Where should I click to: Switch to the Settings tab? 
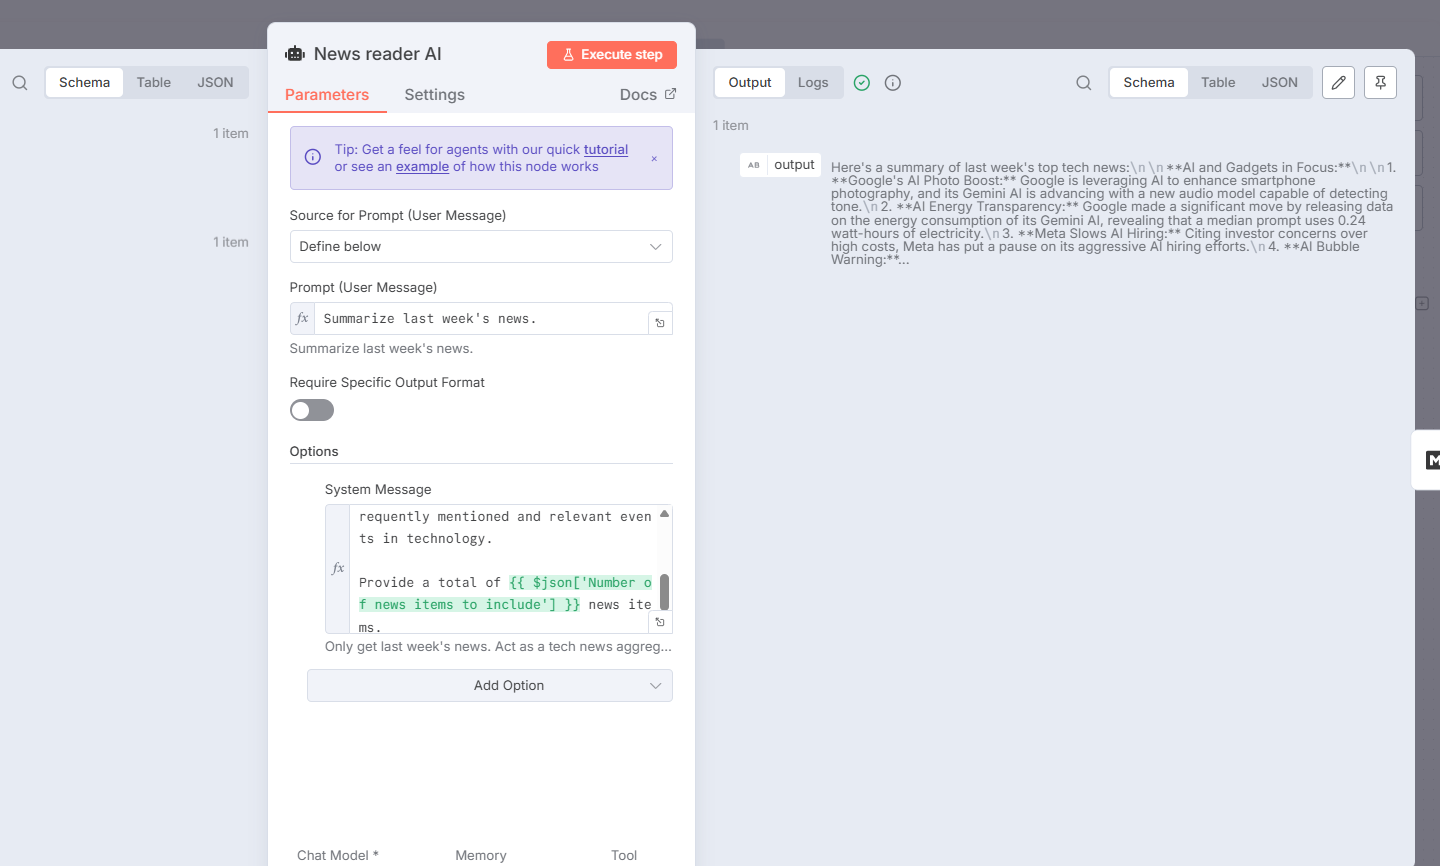click(434, 95)
